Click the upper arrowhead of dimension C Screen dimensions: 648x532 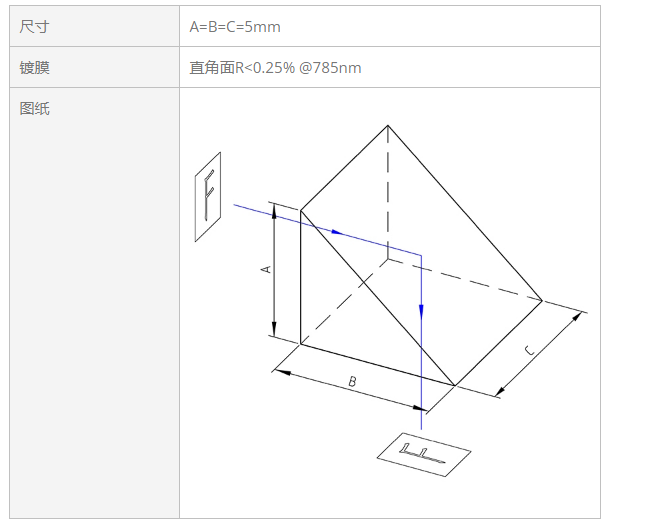point(576,317)
